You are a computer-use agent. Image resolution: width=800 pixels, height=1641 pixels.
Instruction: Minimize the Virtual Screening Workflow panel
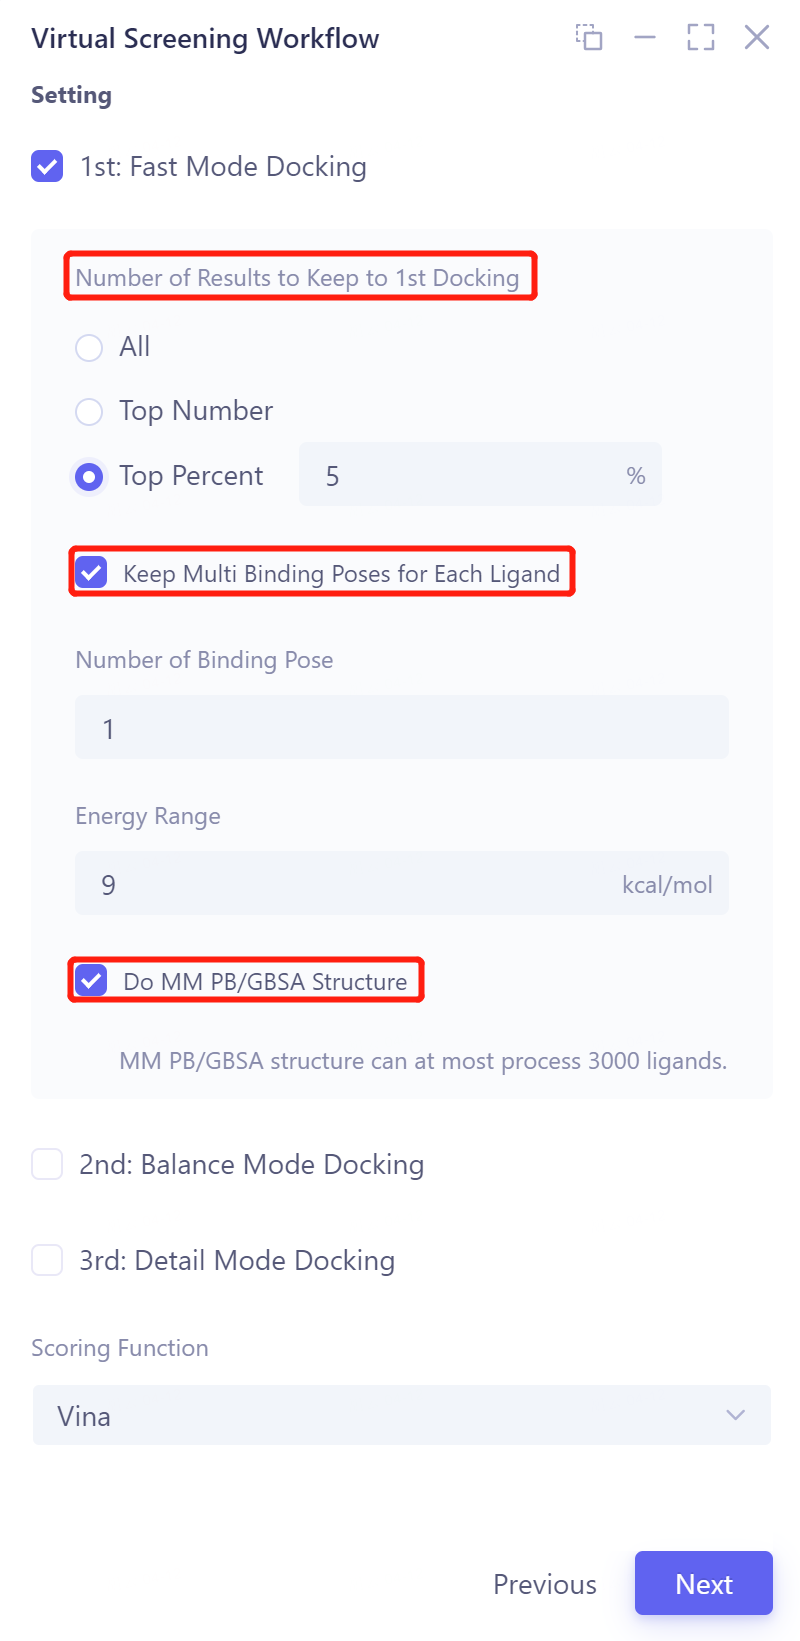[645, 38]
